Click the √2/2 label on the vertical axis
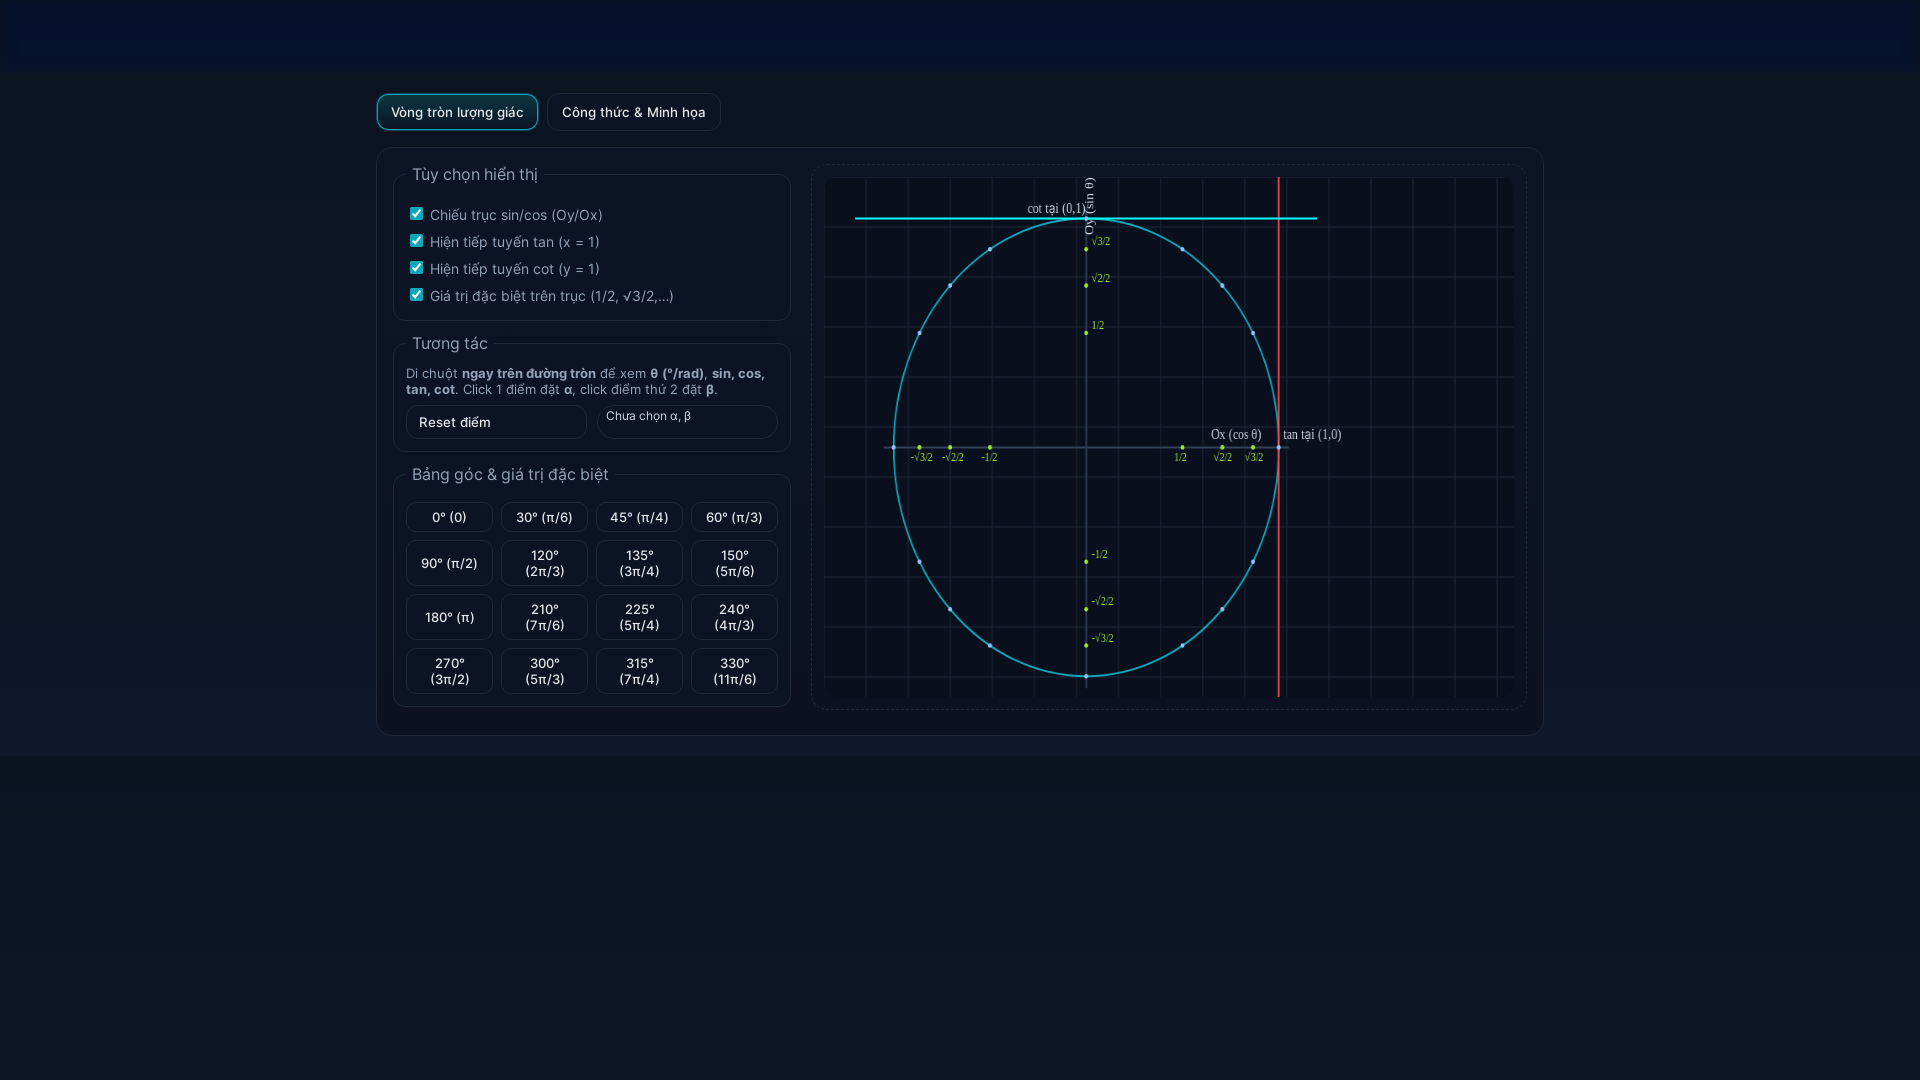1920x1080 pixels. pos(1100,278)
